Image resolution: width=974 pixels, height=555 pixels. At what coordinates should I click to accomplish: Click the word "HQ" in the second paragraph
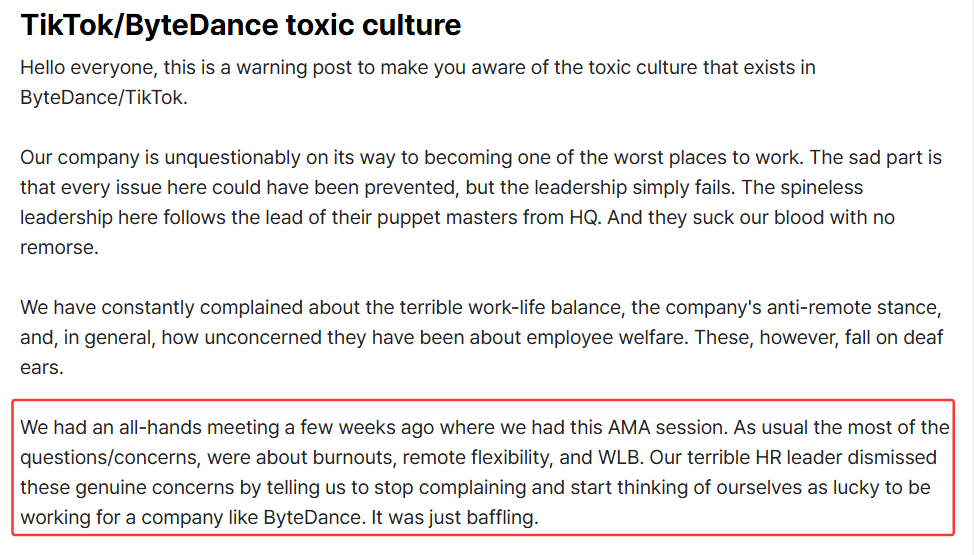pos(583,218)
